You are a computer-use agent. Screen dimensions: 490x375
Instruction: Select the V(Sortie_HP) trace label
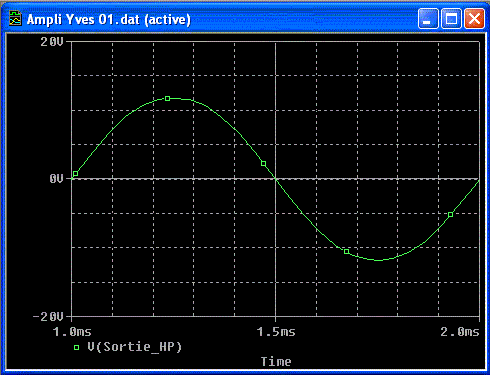pyautogui.click(x=135, y=347)
